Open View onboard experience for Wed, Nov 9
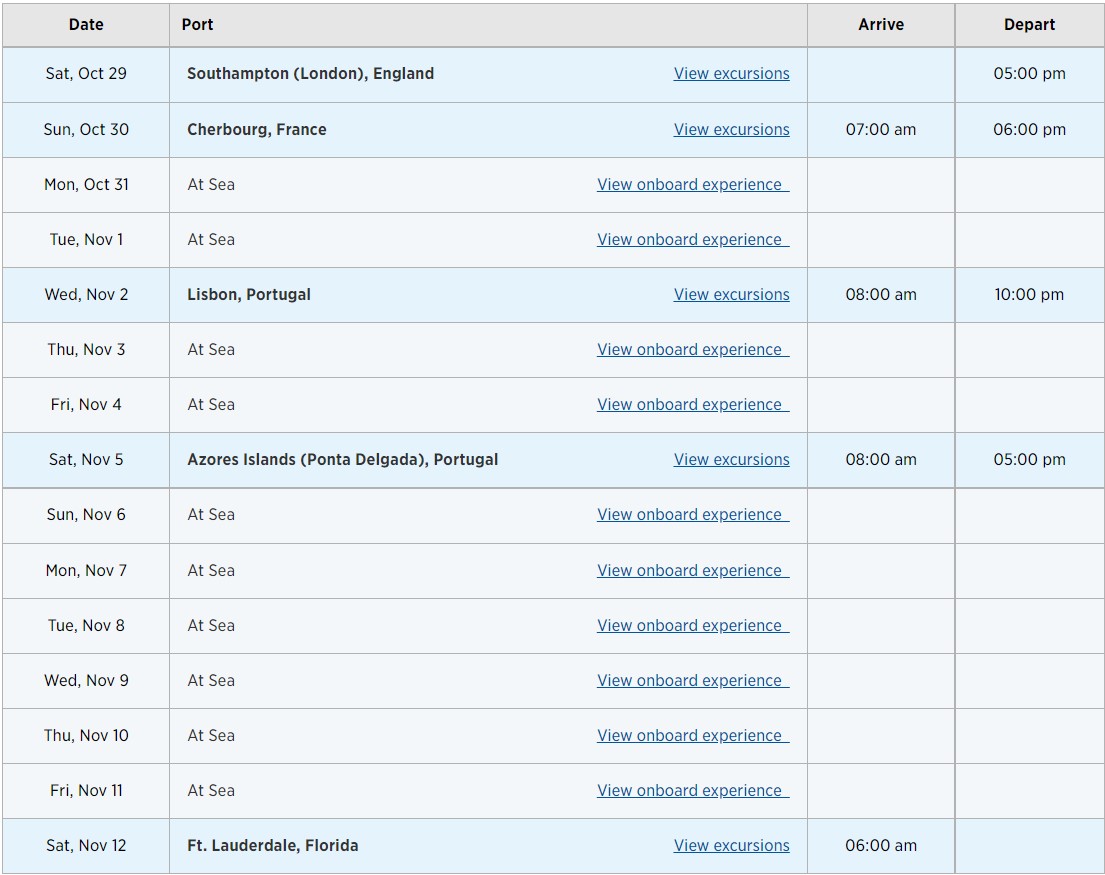The width and height of the screenshot is (1105, 875). (x=693, y=681)
